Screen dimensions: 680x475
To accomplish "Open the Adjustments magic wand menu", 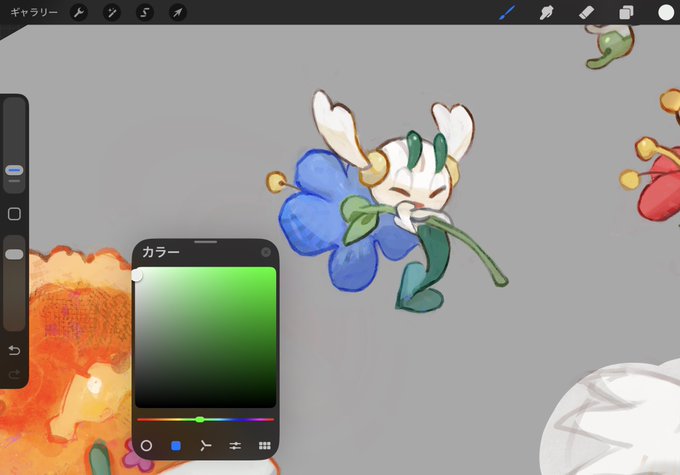I will coord(112,13).
